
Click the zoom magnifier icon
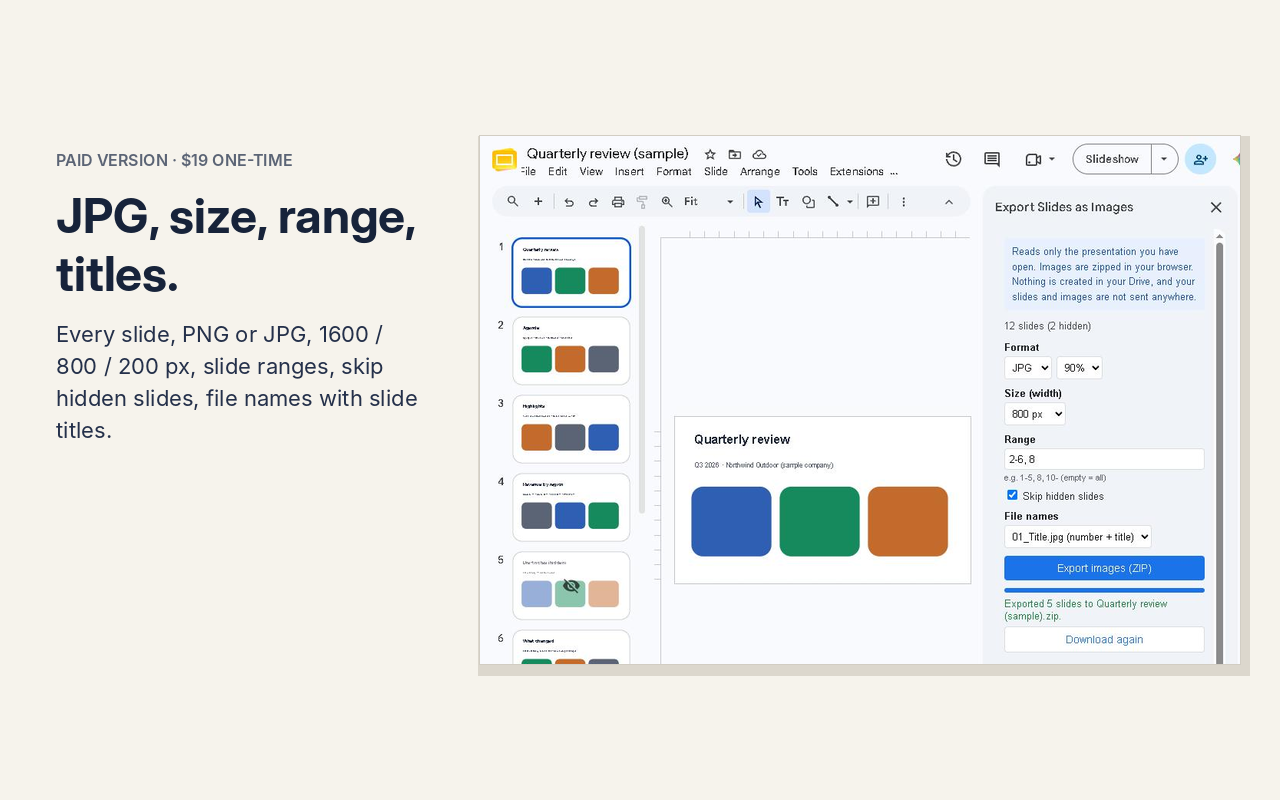pyautogui.click(x=667, y=202)
